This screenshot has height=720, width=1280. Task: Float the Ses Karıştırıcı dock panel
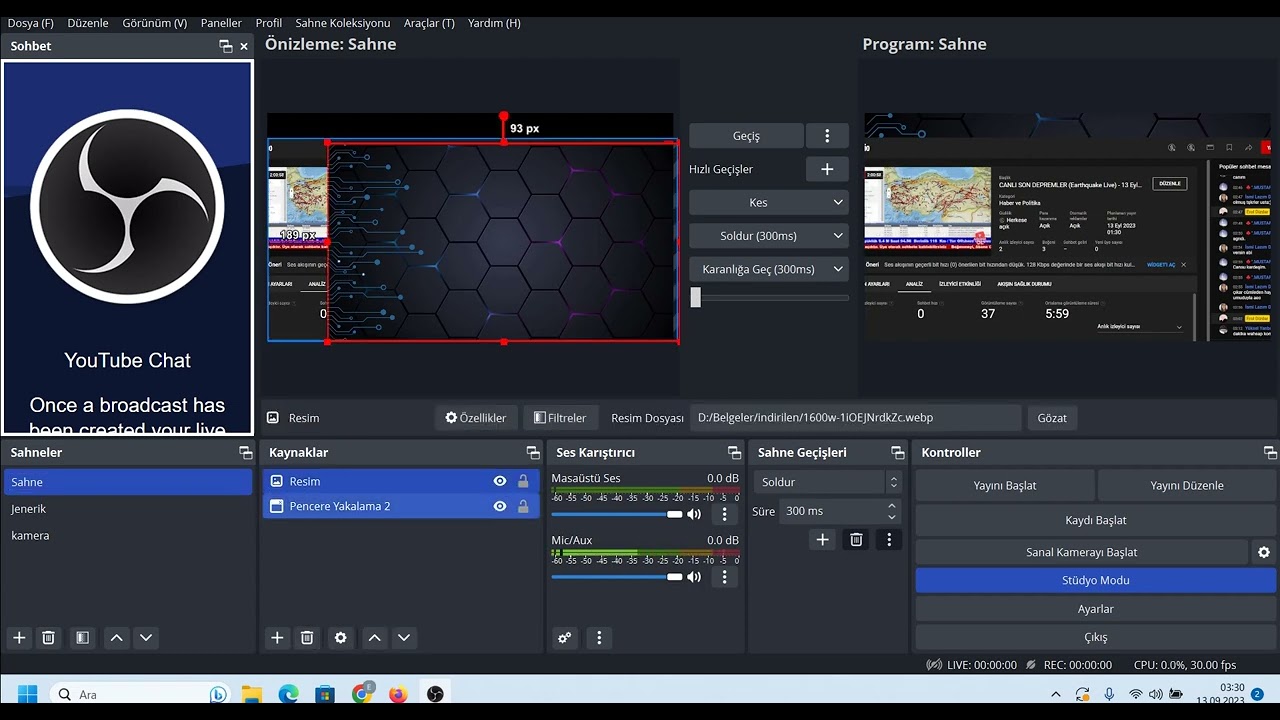point(735,453)
